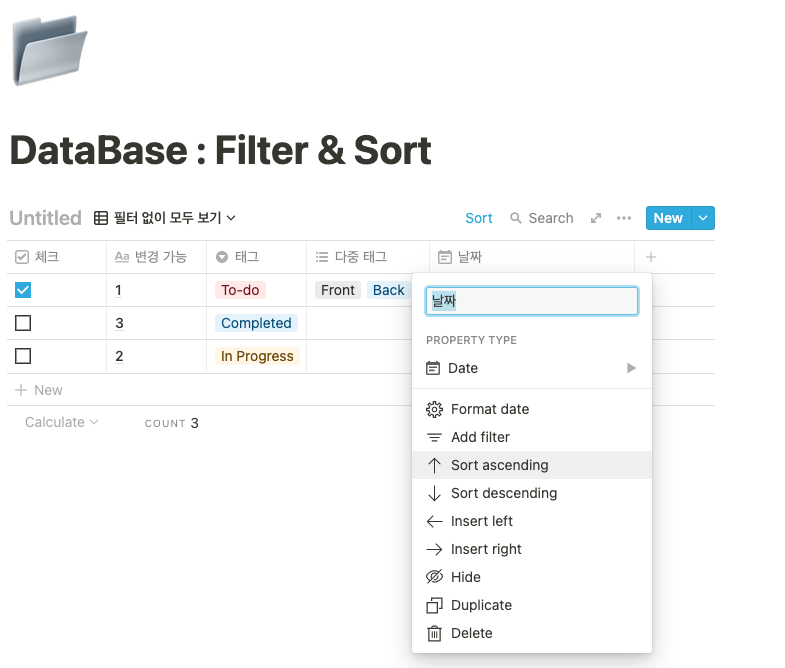This screenshot has height=668, width=785.
Task: Check the checkbox in the Completed row
Action: click(23, 323)
